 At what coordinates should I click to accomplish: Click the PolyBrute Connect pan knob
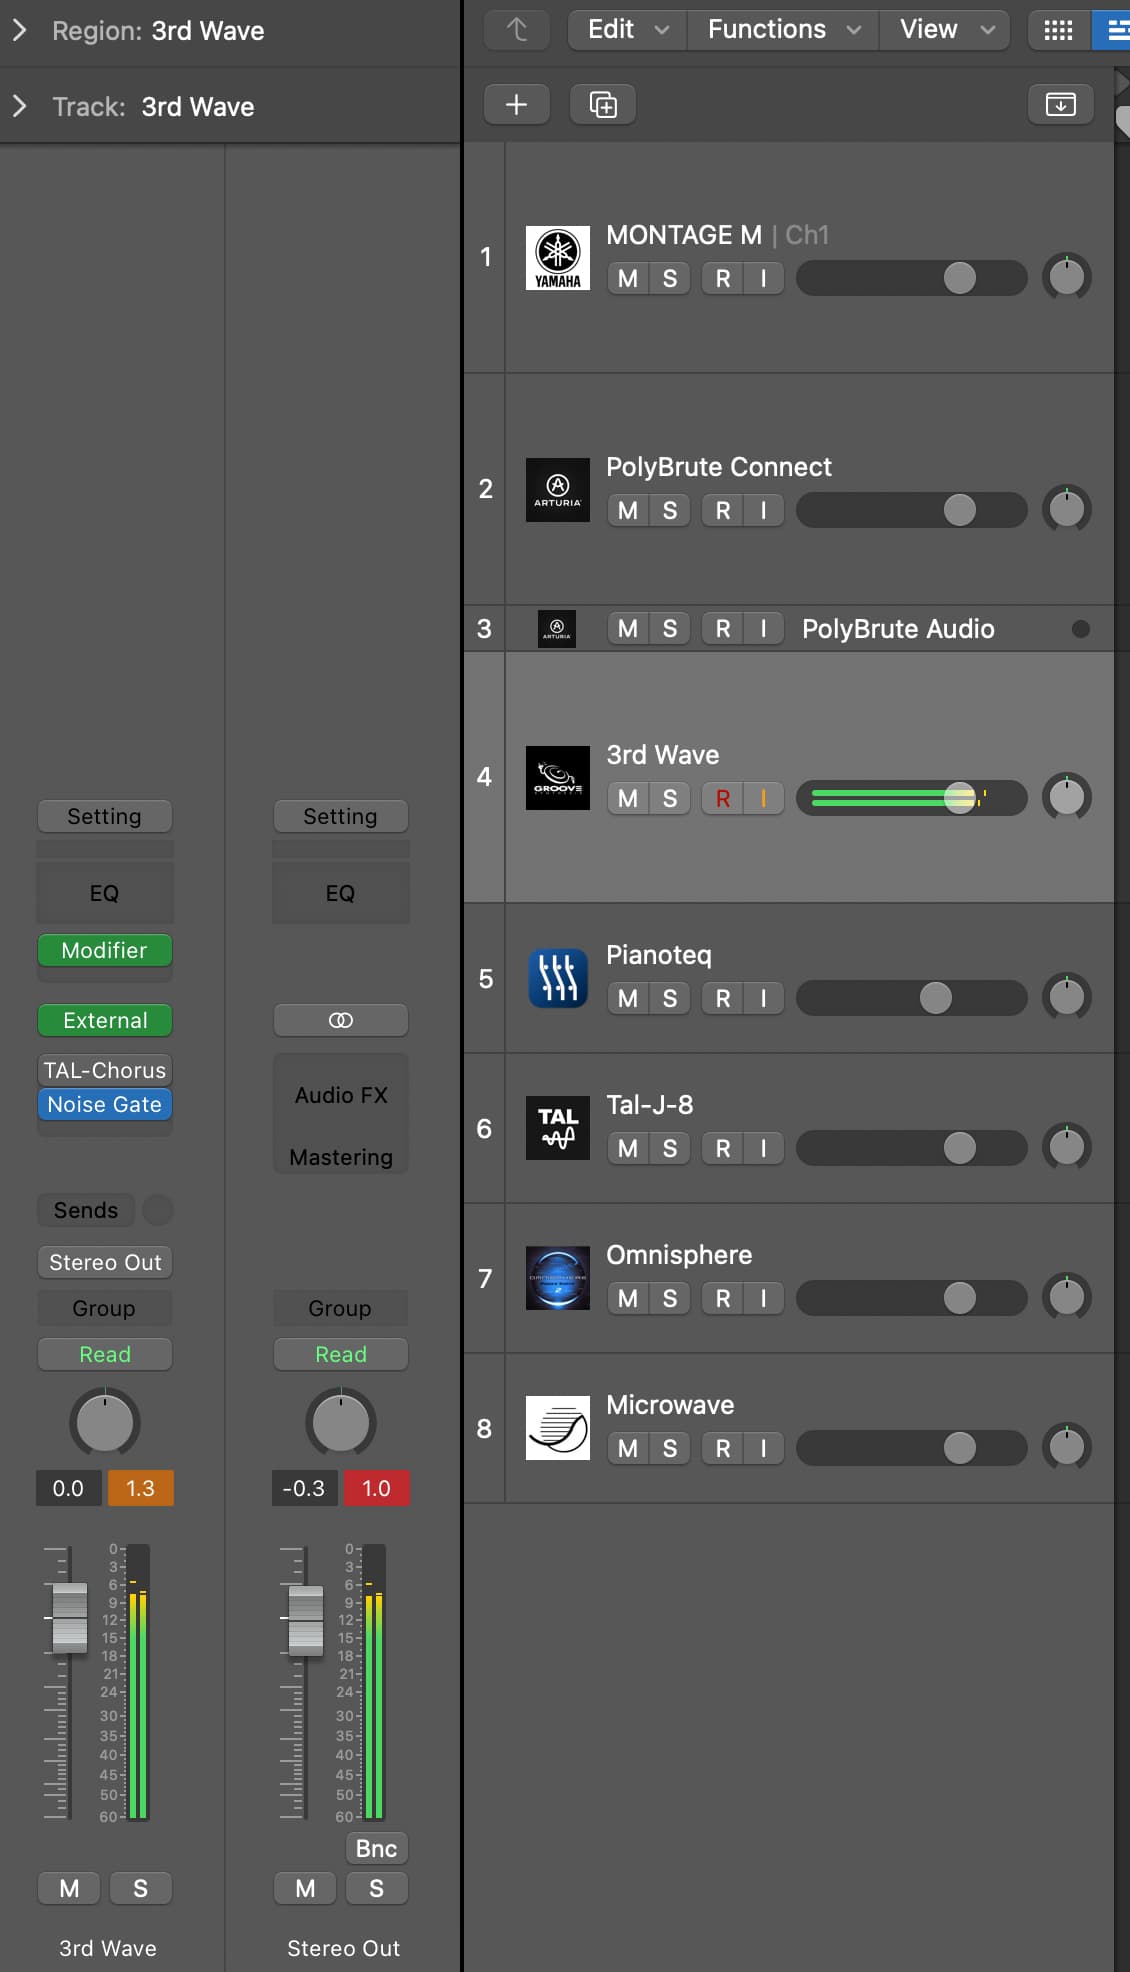tap(1067, 510)
